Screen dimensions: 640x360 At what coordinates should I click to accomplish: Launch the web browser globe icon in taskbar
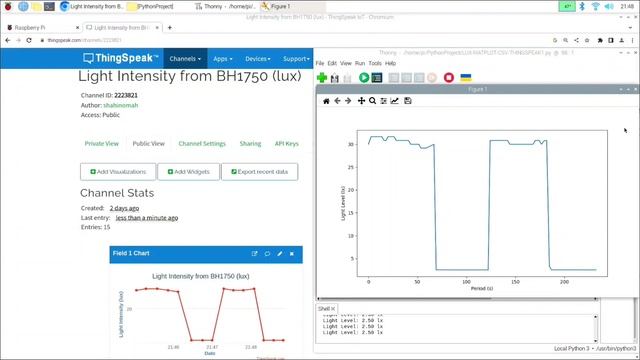point(23,6)
